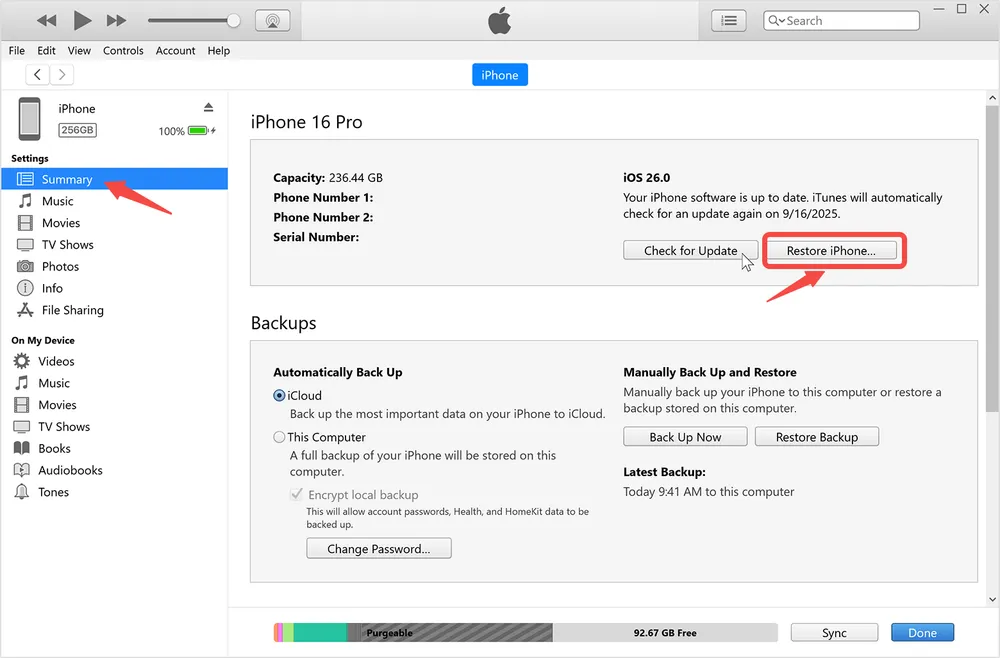The width and height of the screenshot is (1000, 658).
Task: Select the iPhone tab button
Action: 499,75
